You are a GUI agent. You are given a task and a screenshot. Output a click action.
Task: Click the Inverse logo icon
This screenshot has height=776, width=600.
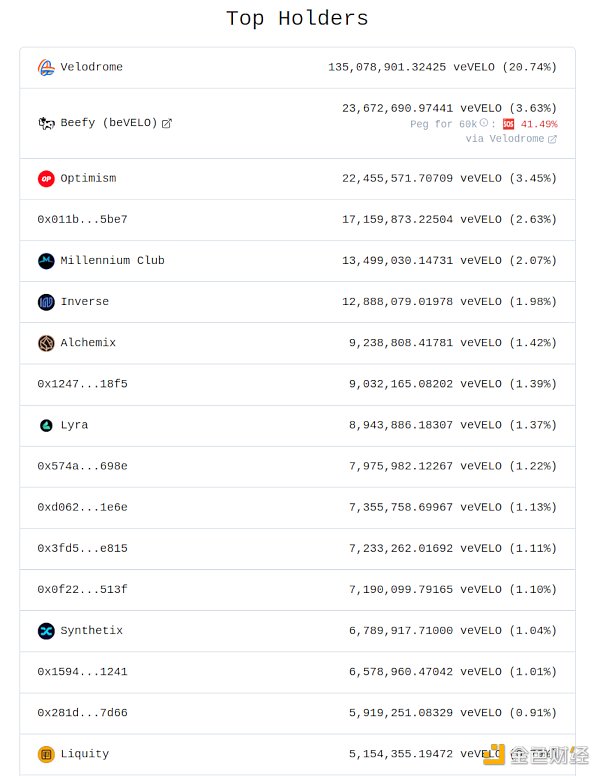tap(46, 302)
